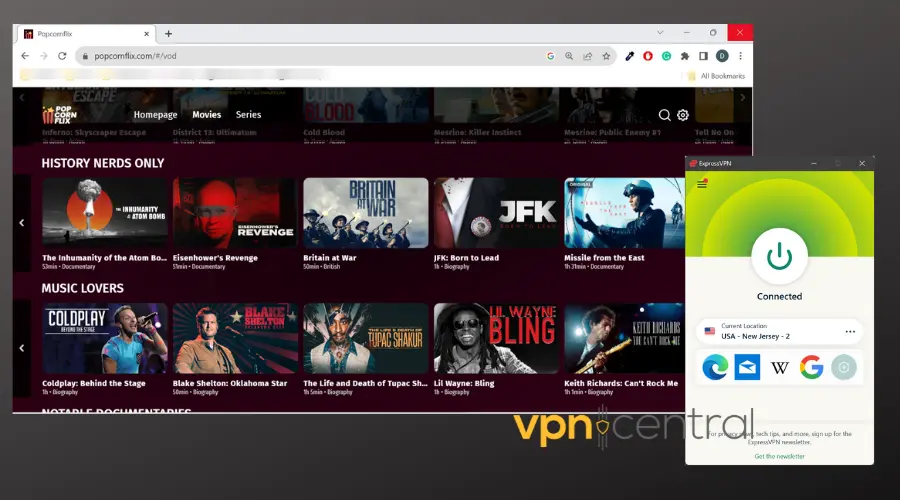Toggle the ExpressVPN power button off
The height and width of the screenshot is (500, 900).
pos(779,256)
